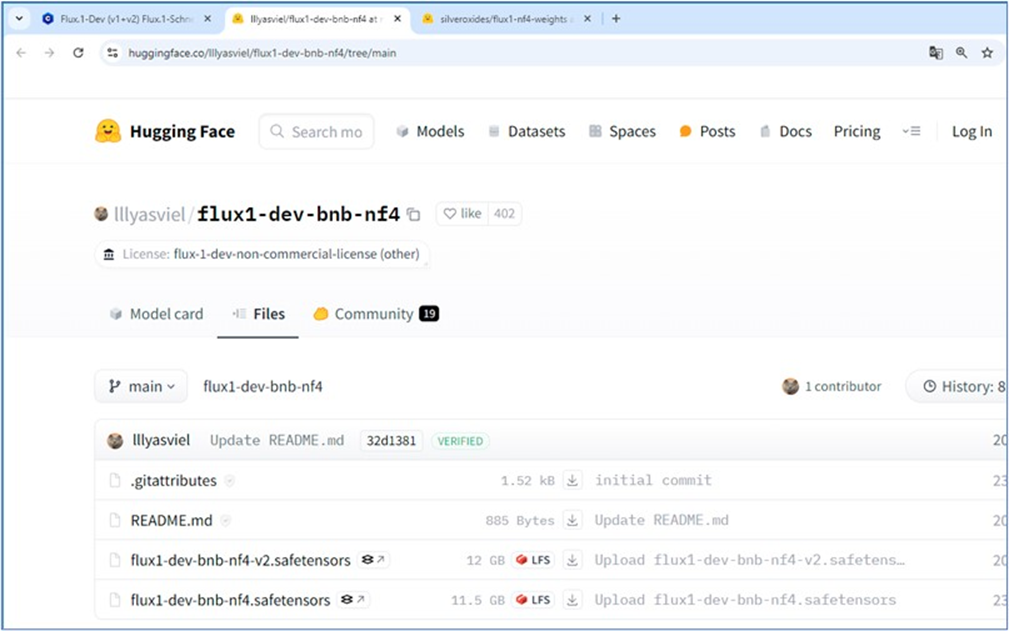Open the Models navigation link
Image resolution: width=1009 pixels, height=631 pixels.
tap(430, 131)
